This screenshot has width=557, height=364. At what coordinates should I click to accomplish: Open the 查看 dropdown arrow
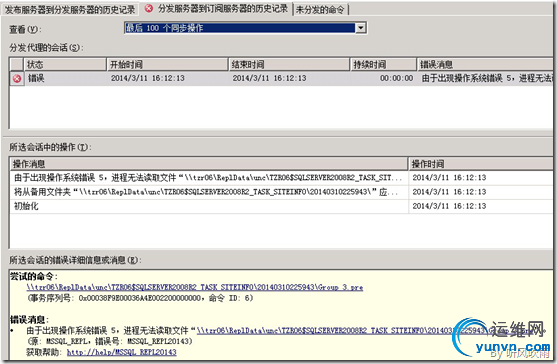tap(361, 28)
